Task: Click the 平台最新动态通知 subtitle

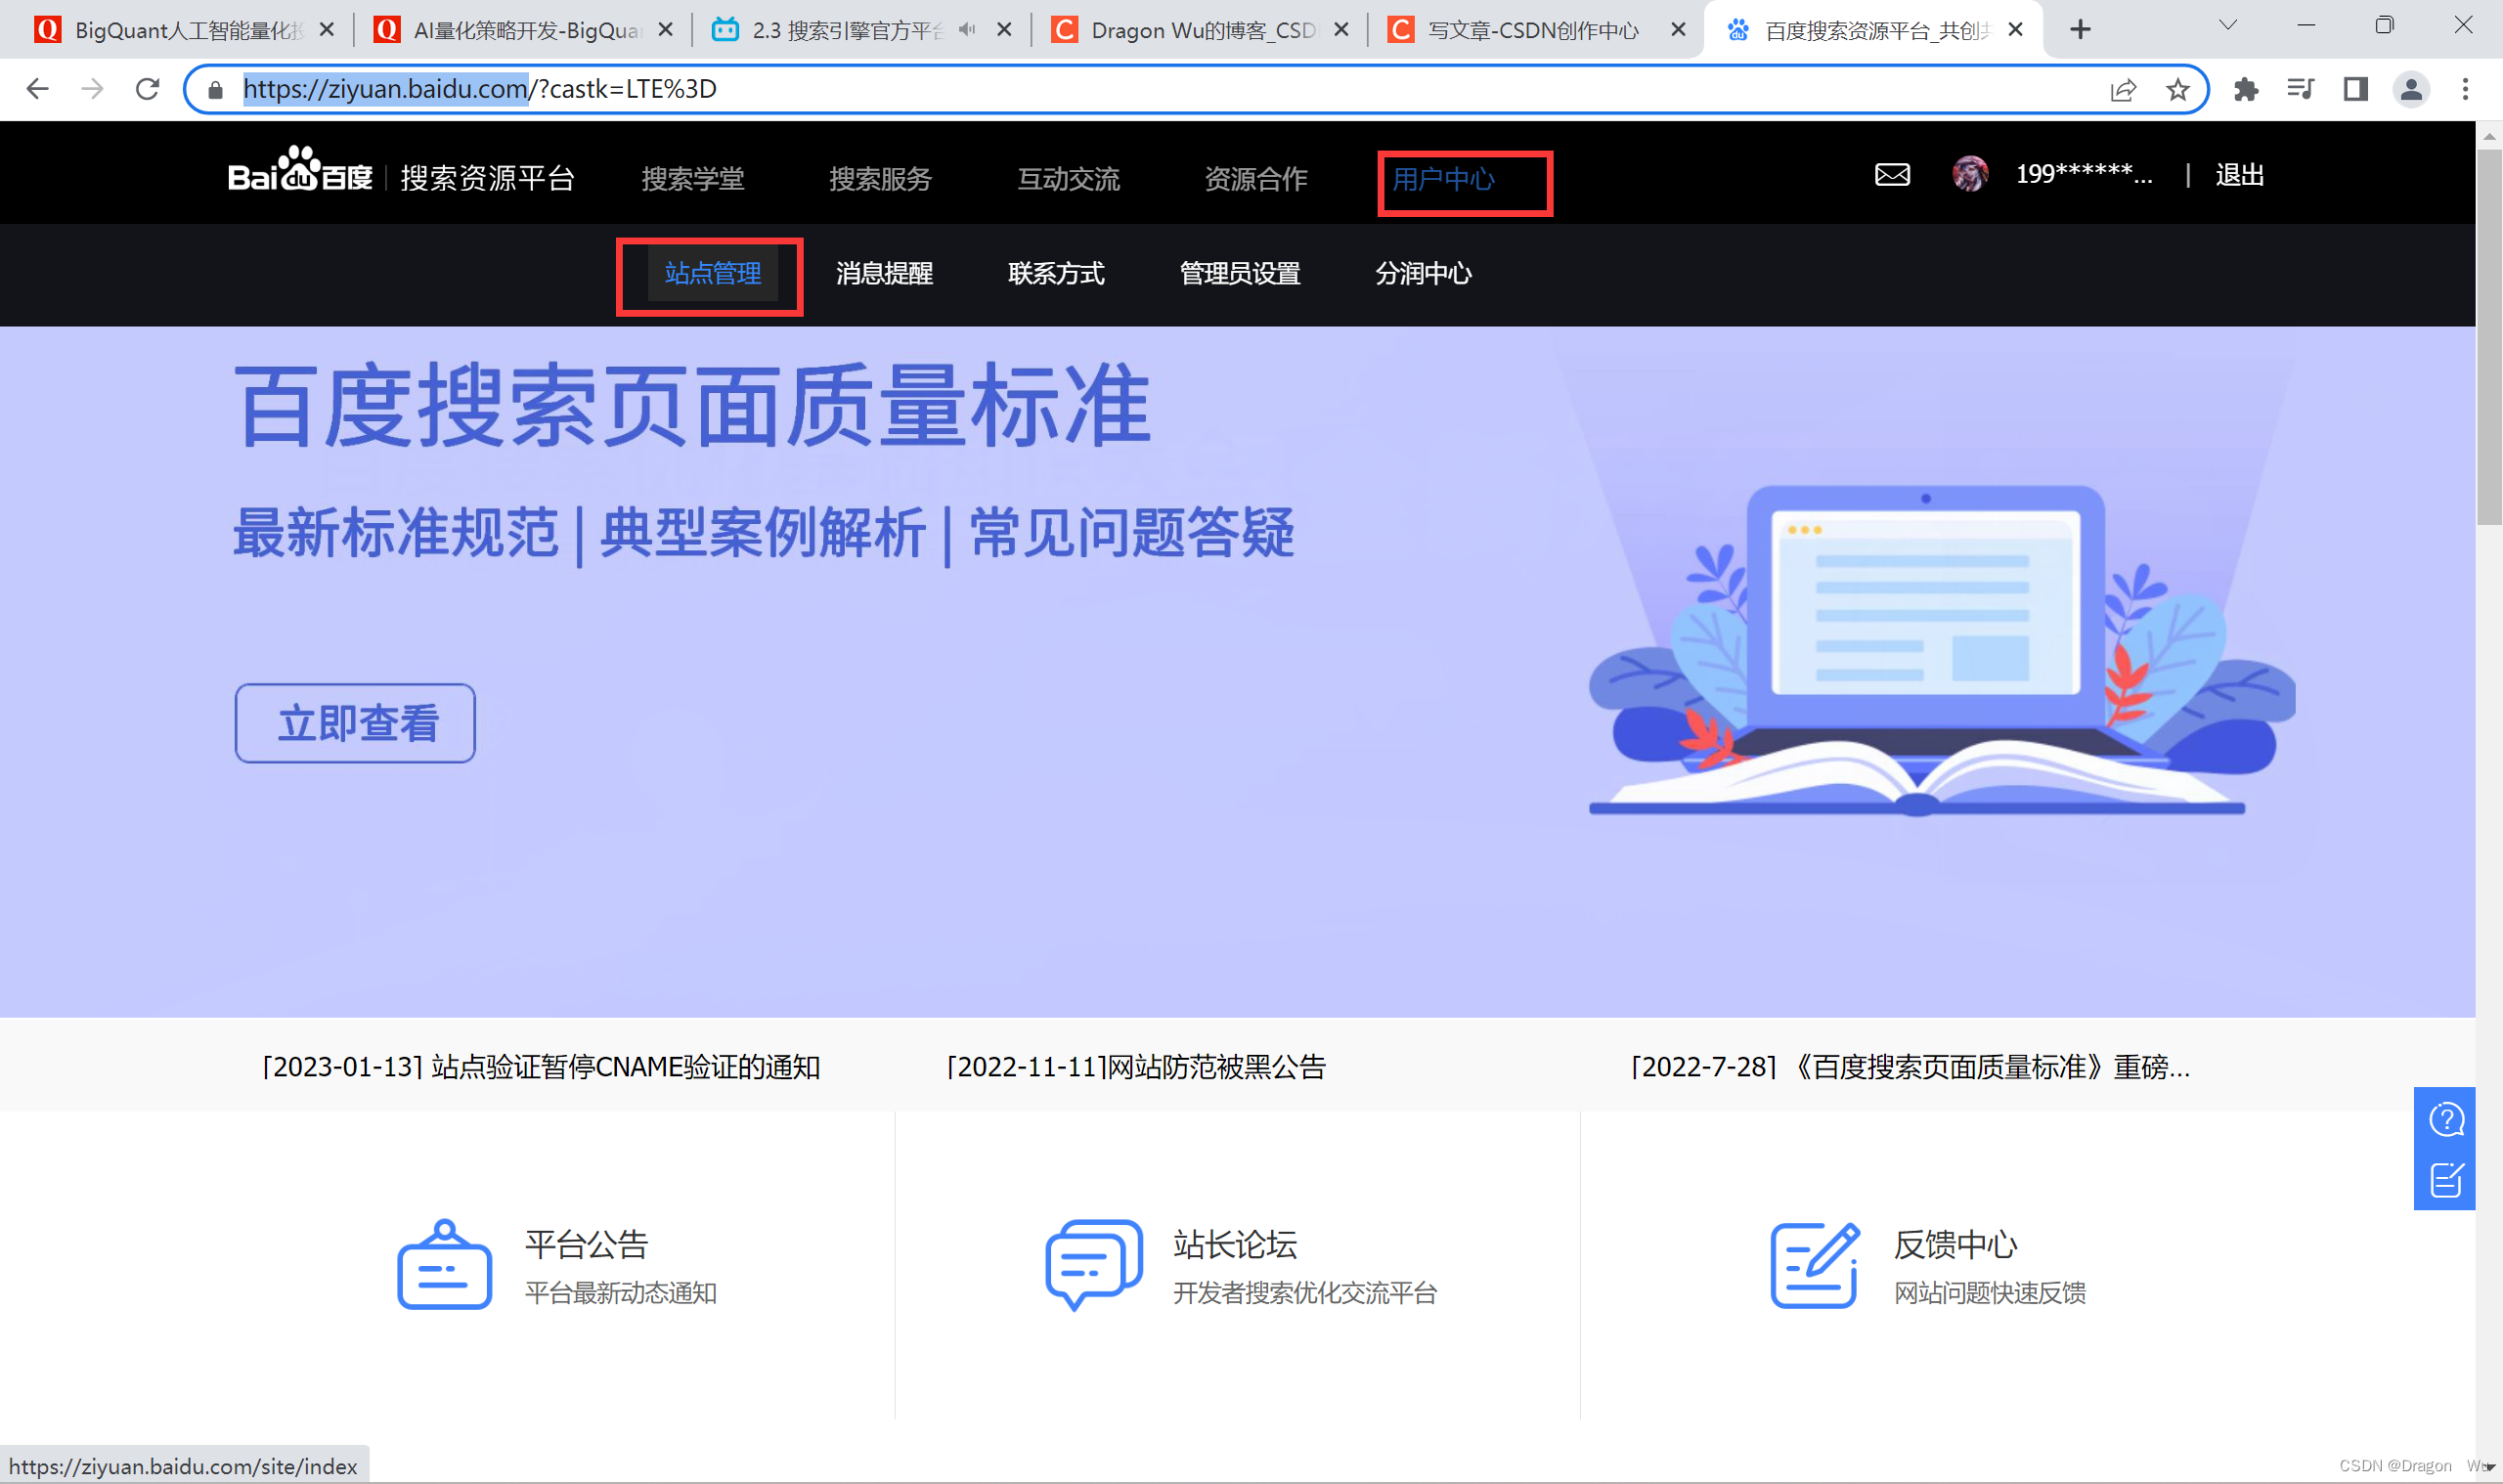Action: click(x=621, y=1293)
